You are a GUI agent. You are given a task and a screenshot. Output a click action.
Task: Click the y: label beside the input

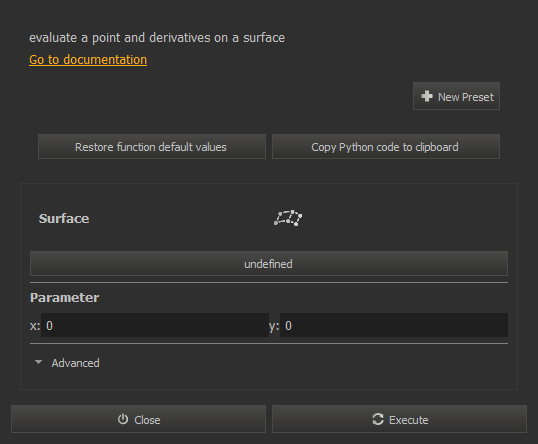point(274,326)
